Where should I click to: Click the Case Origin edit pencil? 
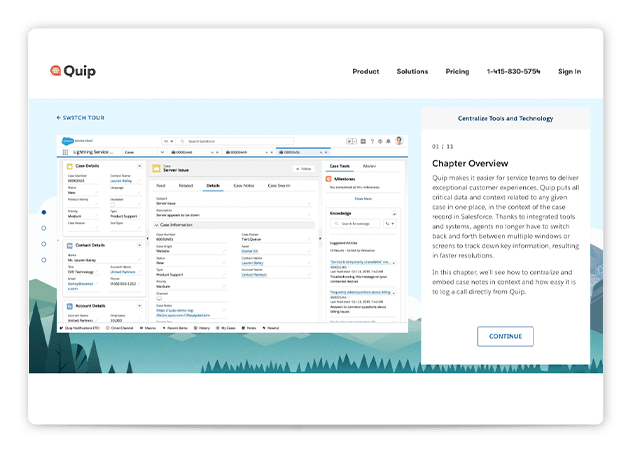pos(224,251)
